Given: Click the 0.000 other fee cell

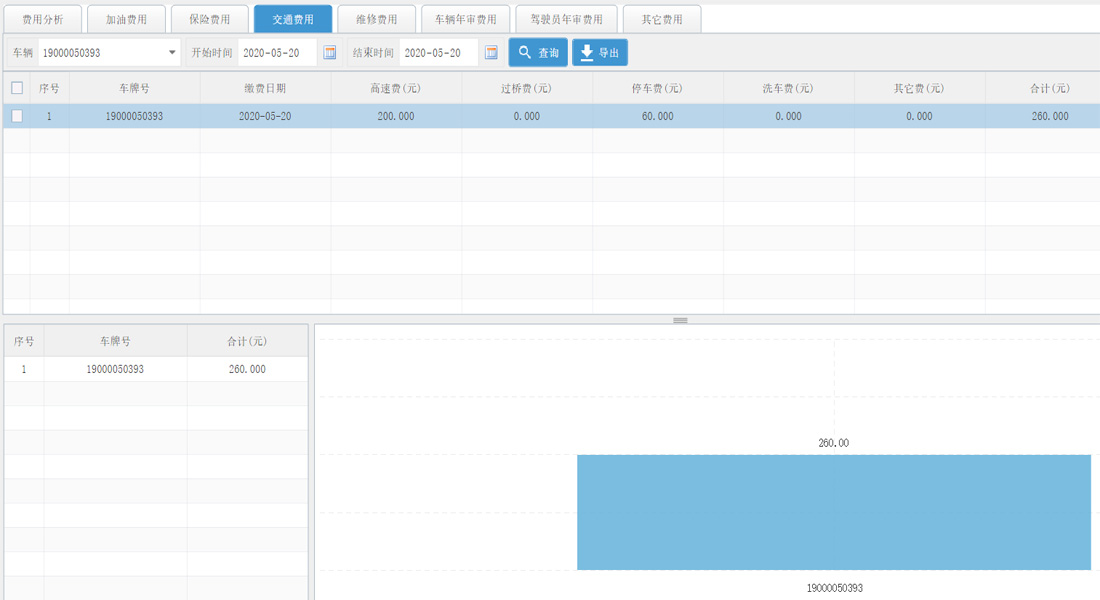Looking at the screenshot, I should pyautogui.click(x=919, y=116).
